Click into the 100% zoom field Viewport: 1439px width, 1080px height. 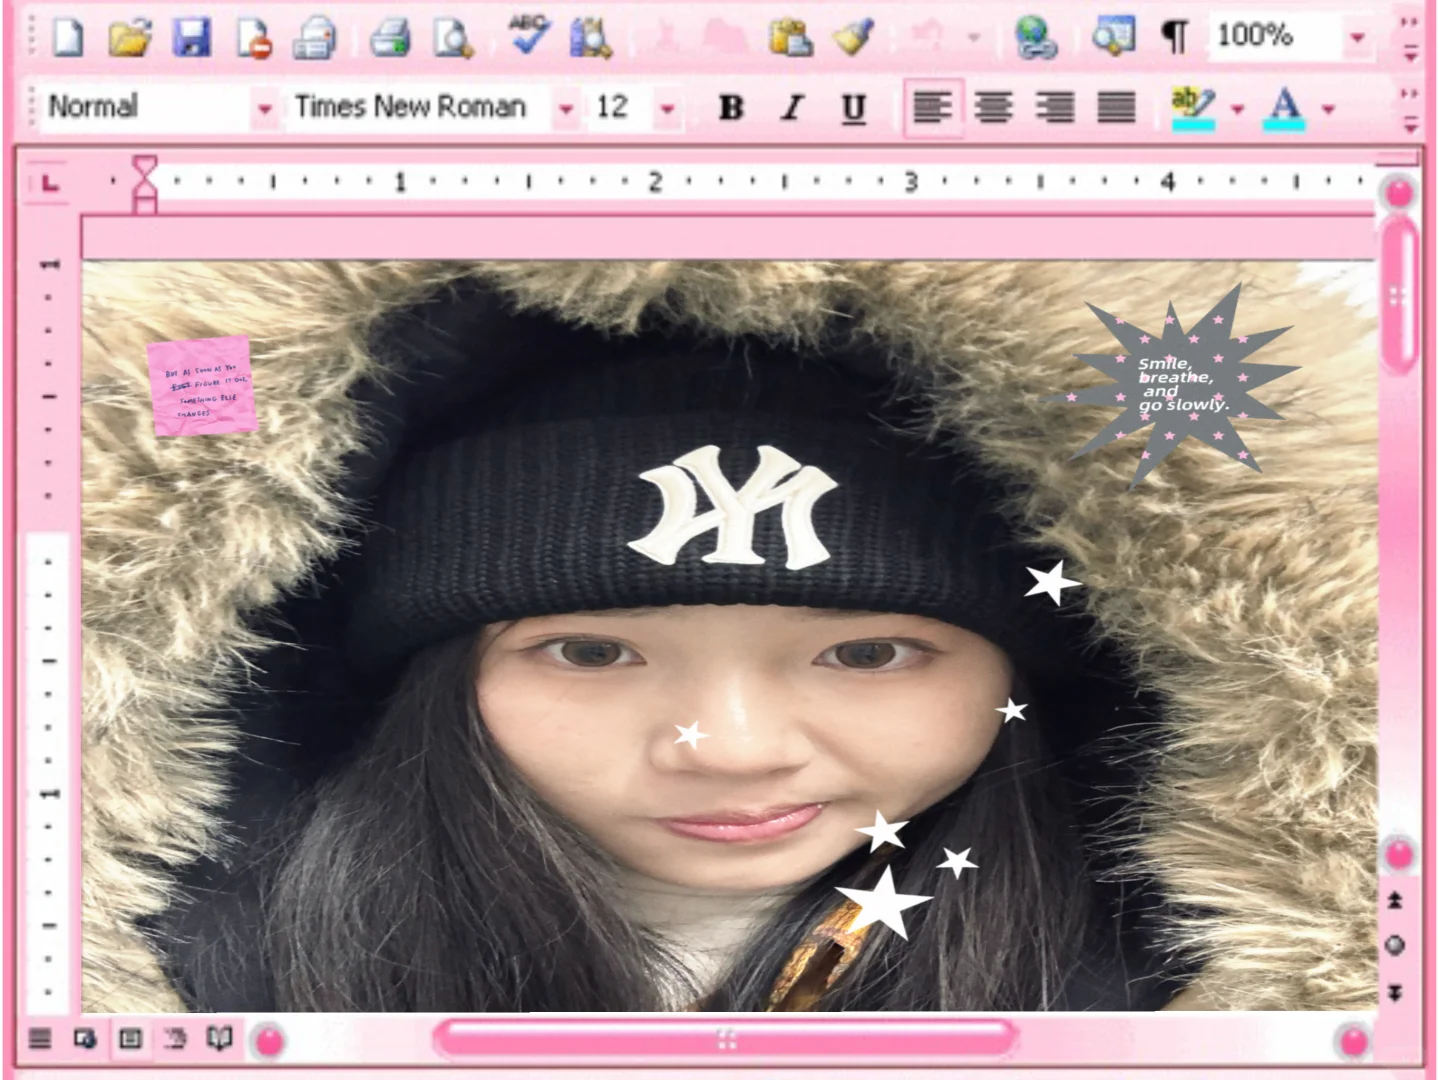pos(1276,37)
